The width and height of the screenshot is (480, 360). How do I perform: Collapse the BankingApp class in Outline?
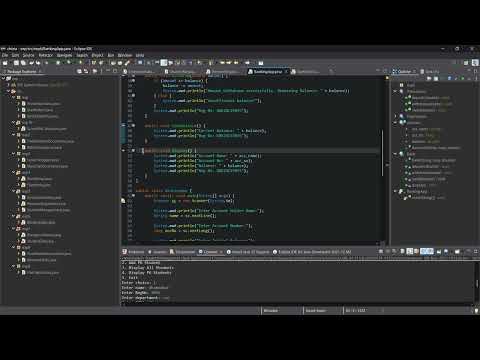(x=396, y=191)
